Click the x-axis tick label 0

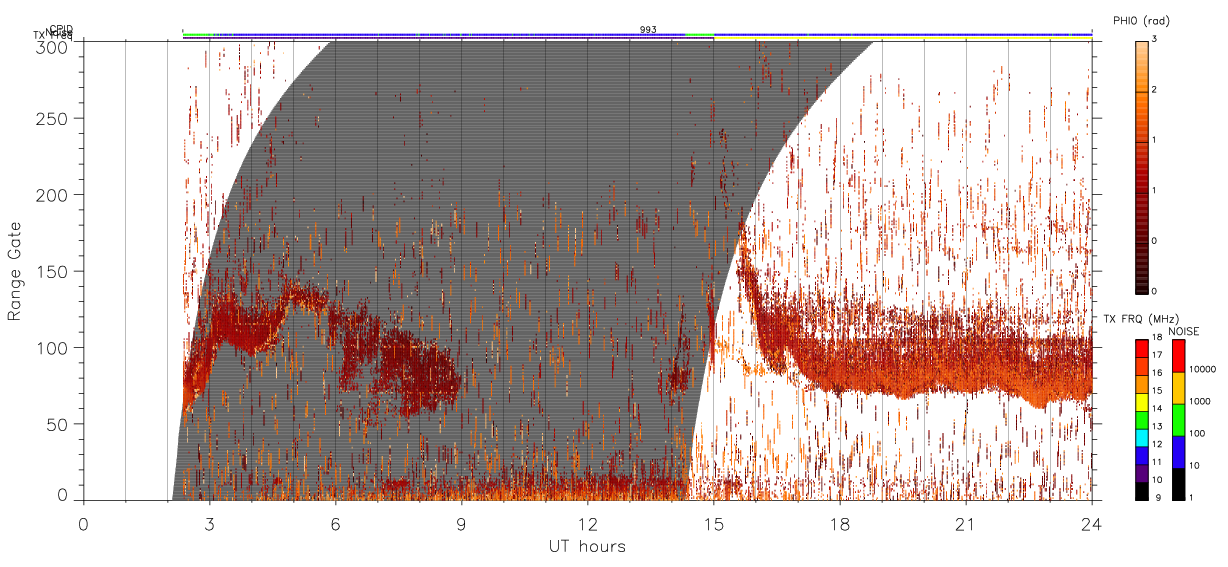pos(84,523)
